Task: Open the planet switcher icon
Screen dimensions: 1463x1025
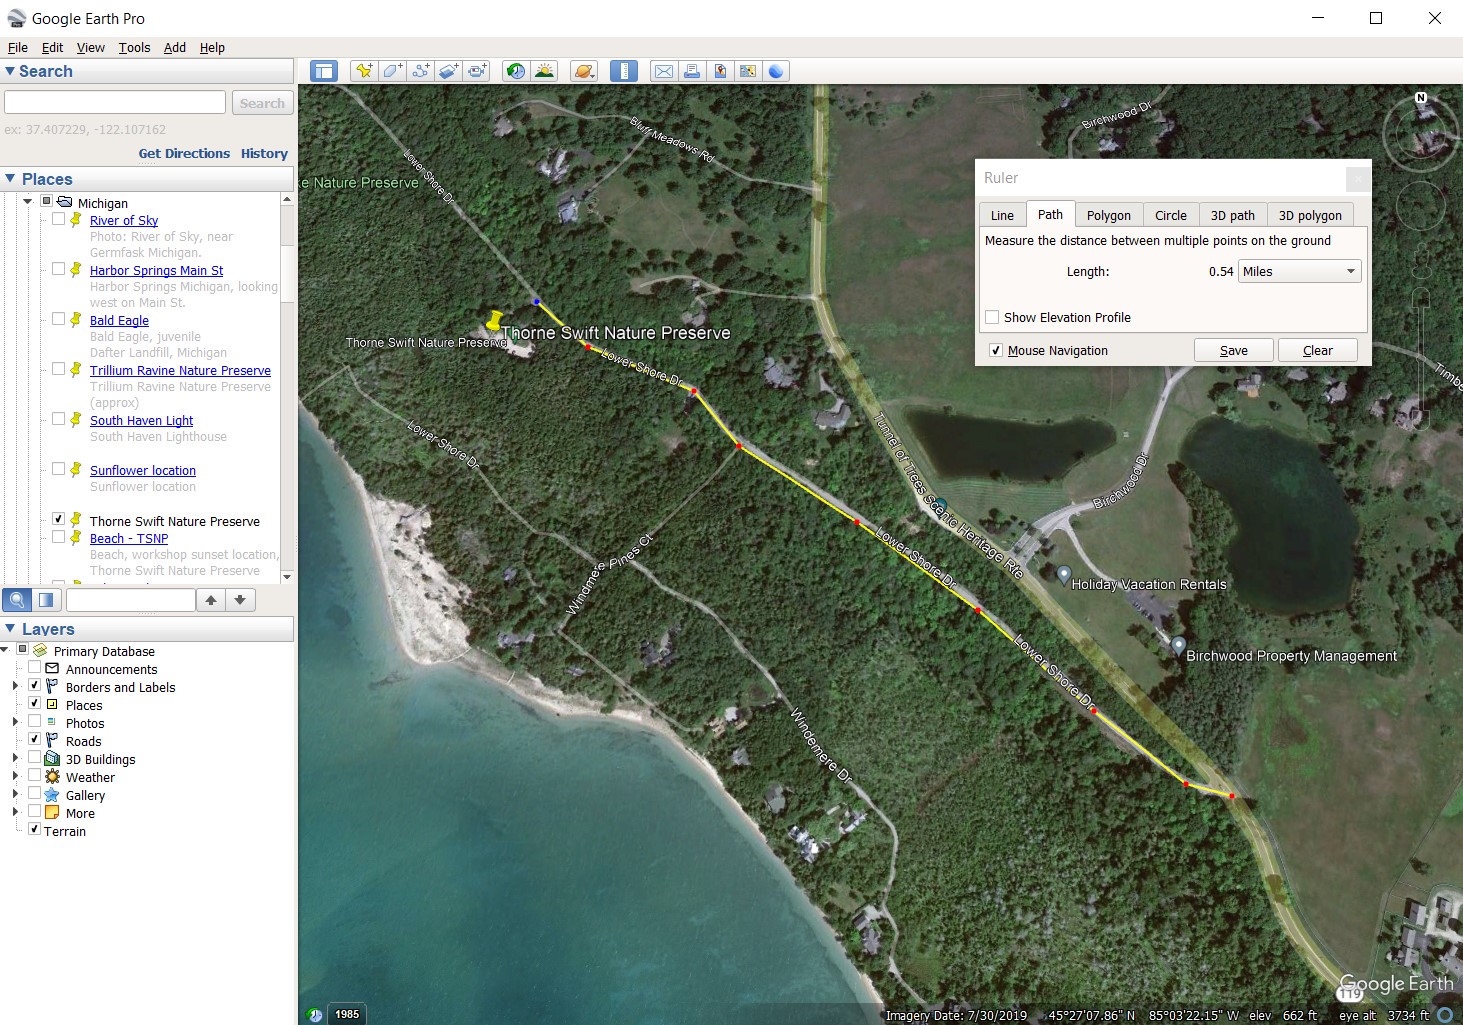Action: 584,71
